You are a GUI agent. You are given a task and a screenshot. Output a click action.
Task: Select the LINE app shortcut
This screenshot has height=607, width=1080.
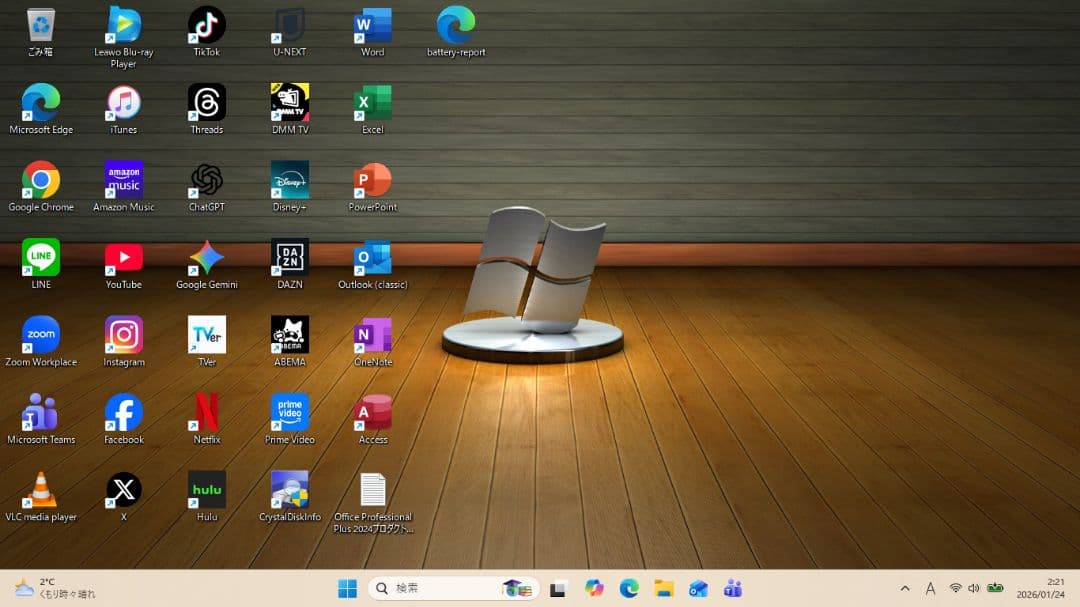coord(41,258)
